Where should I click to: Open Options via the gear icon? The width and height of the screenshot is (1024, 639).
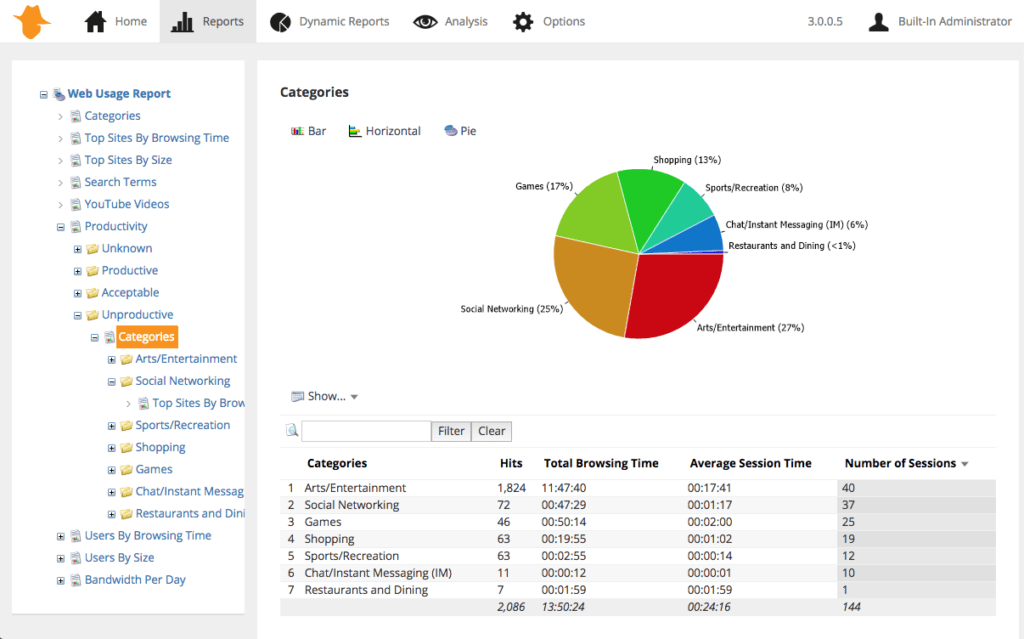coord(524,20)
